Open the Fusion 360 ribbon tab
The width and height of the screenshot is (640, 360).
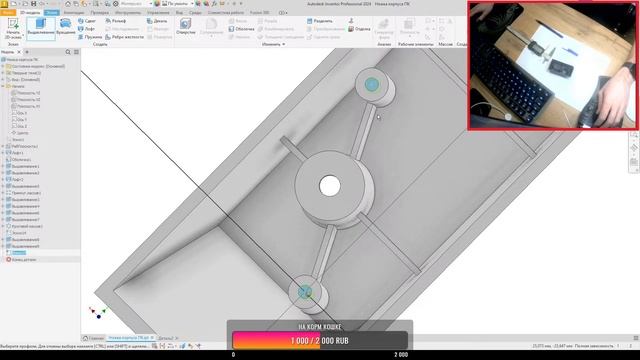260,13
